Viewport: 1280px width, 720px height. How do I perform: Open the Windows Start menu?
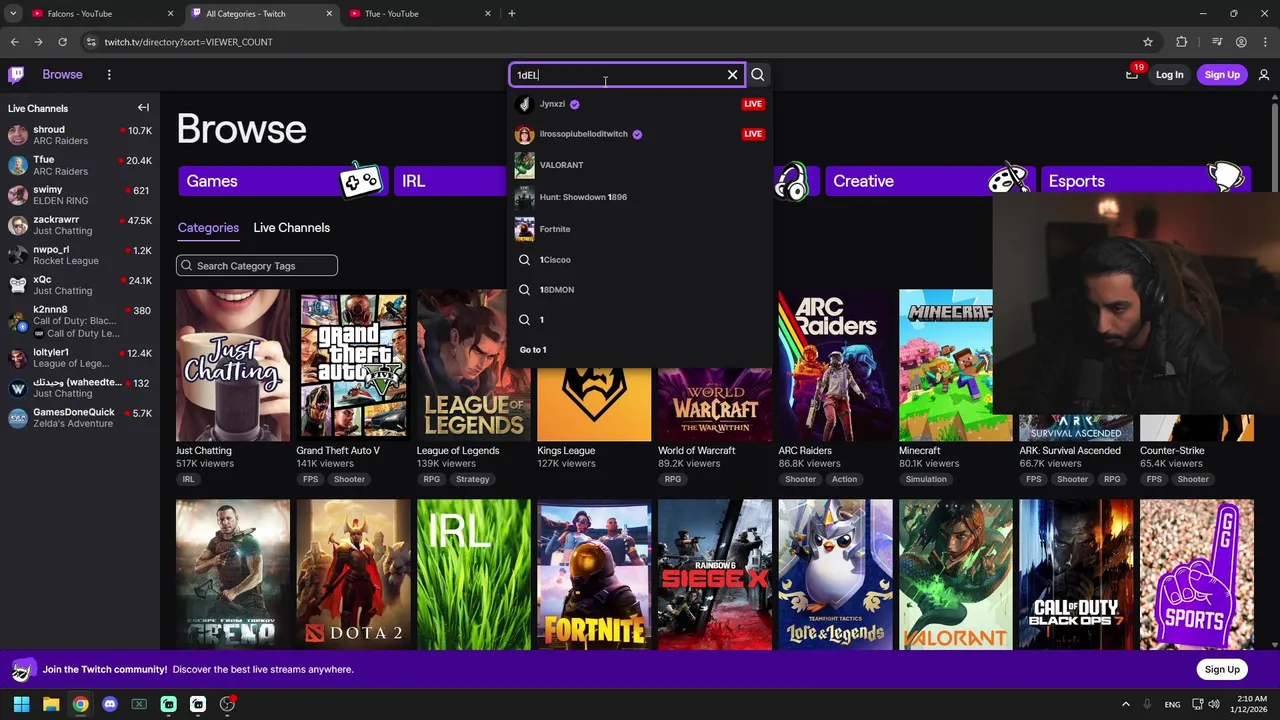point(21,704)
